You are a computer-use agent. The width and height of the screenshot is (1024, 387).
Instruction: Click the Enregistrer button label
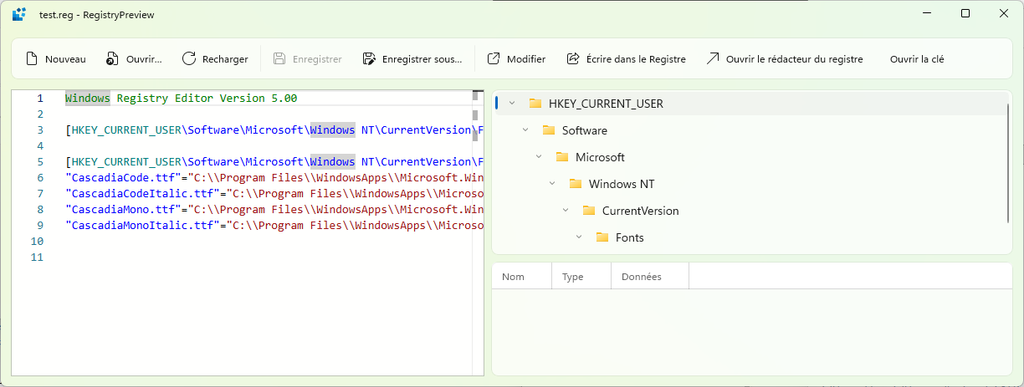tap(317, 59)
